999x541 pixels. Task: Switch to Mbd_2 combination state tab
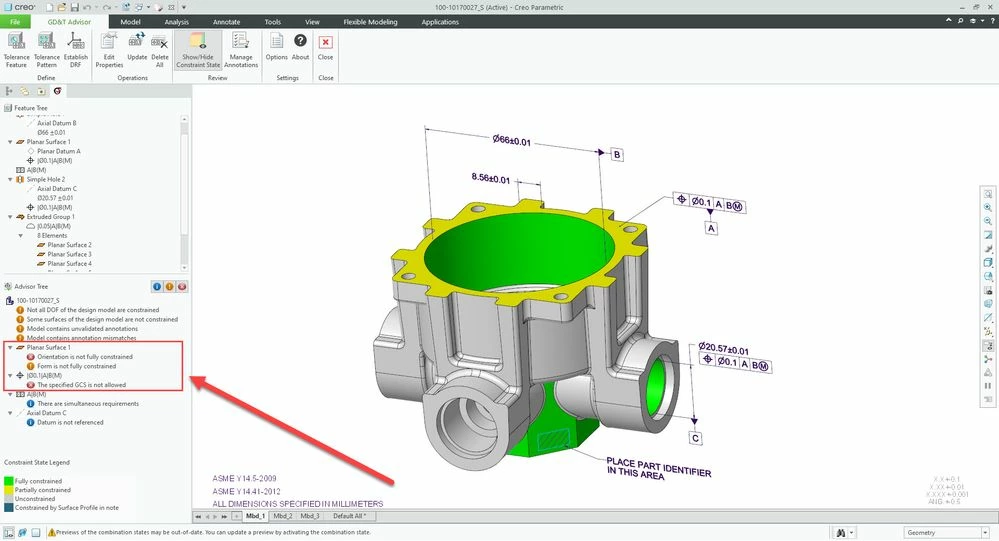(x=283, y=516)
